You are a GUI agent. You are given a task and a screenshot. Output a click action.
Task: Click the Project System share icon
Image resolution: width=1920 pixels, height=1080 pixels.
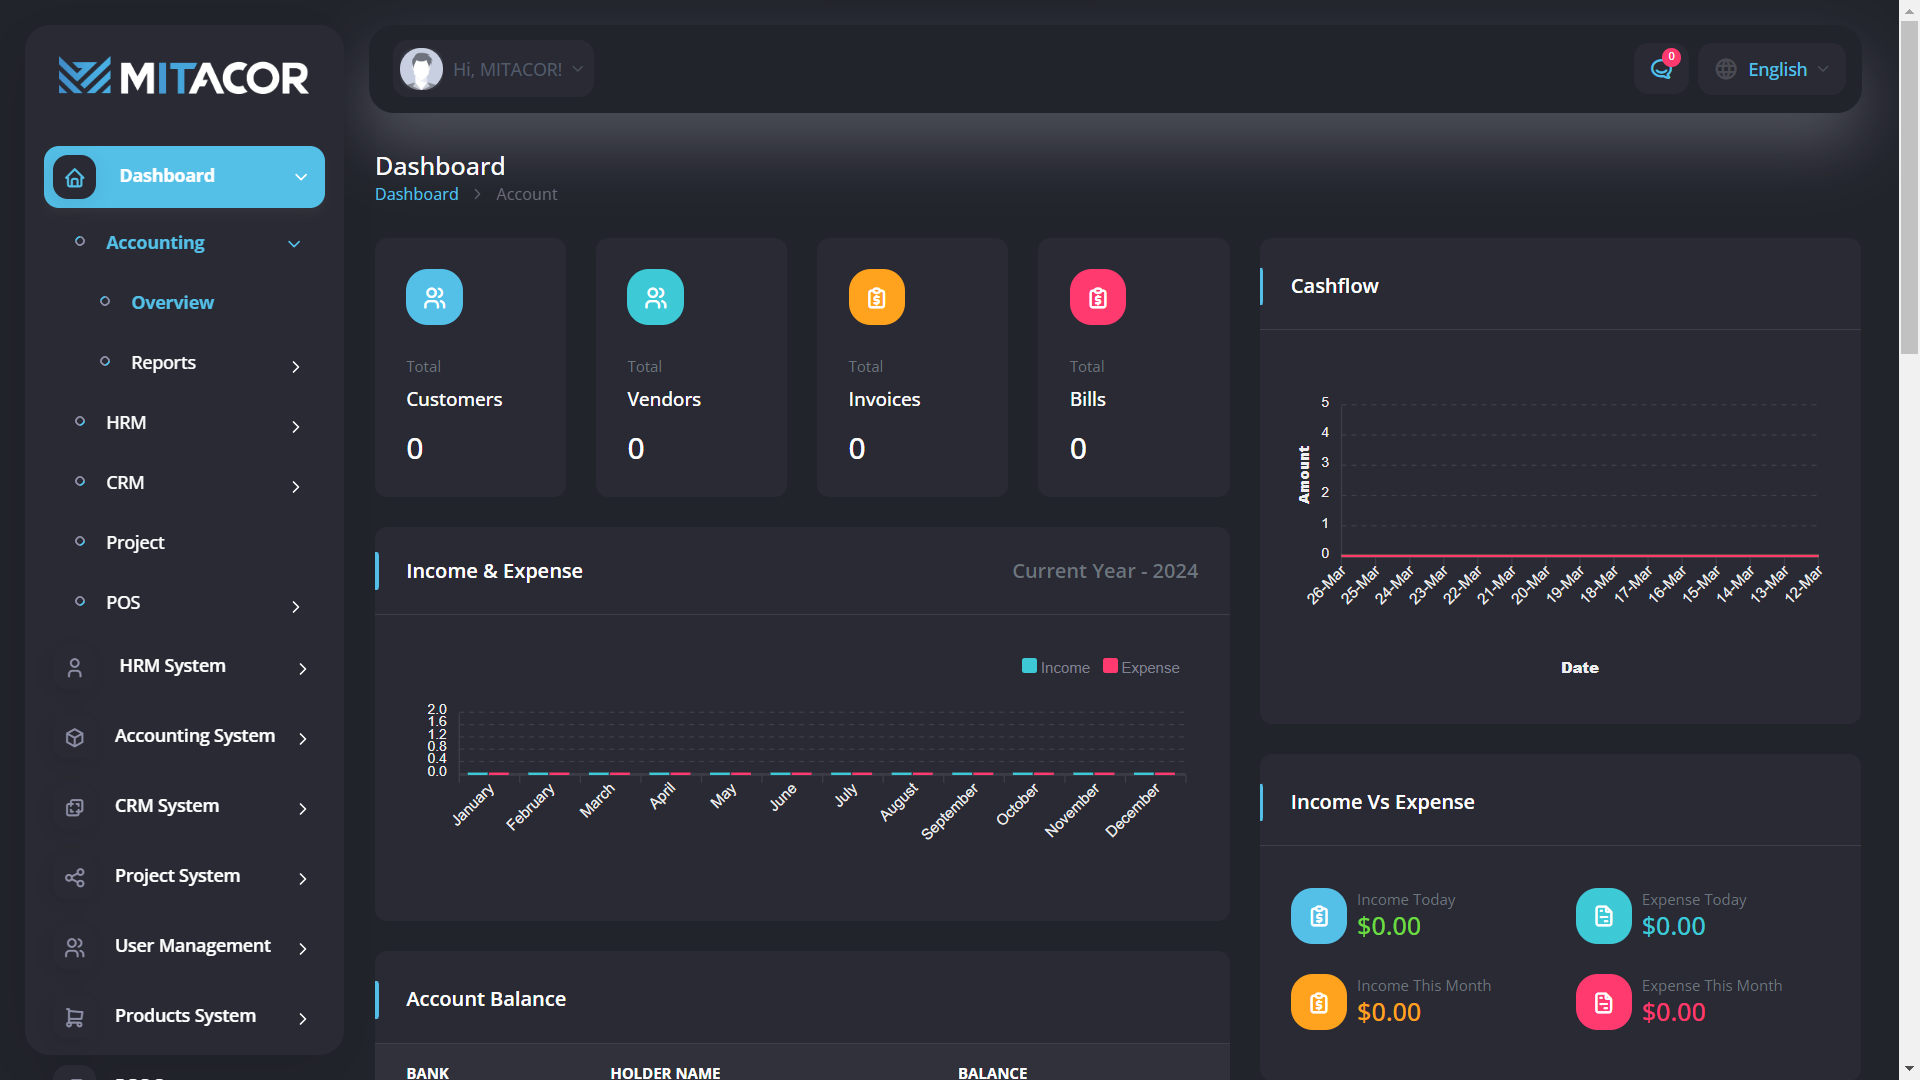[x=75, y=877]
